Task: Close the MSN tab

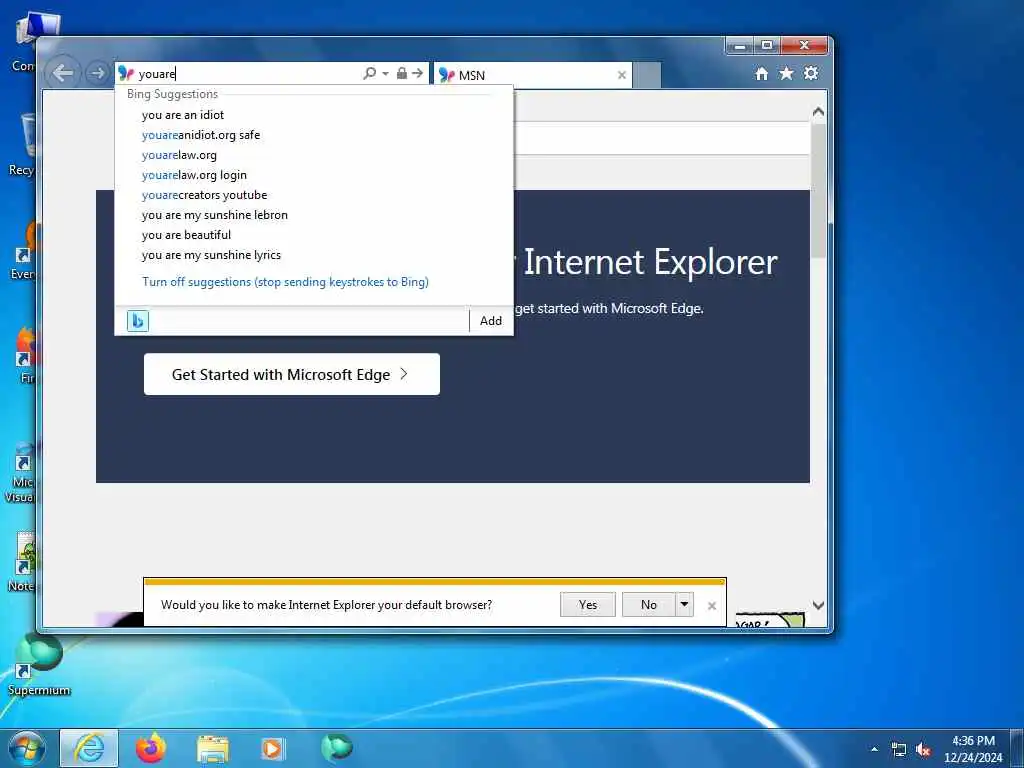Action: coord(622,75)
